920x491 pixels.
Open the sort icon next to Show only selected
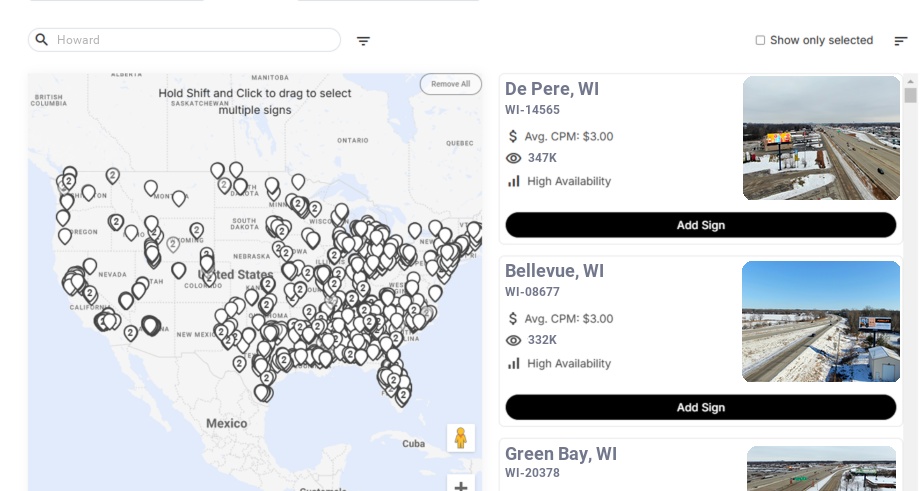[x=901, y=41]
